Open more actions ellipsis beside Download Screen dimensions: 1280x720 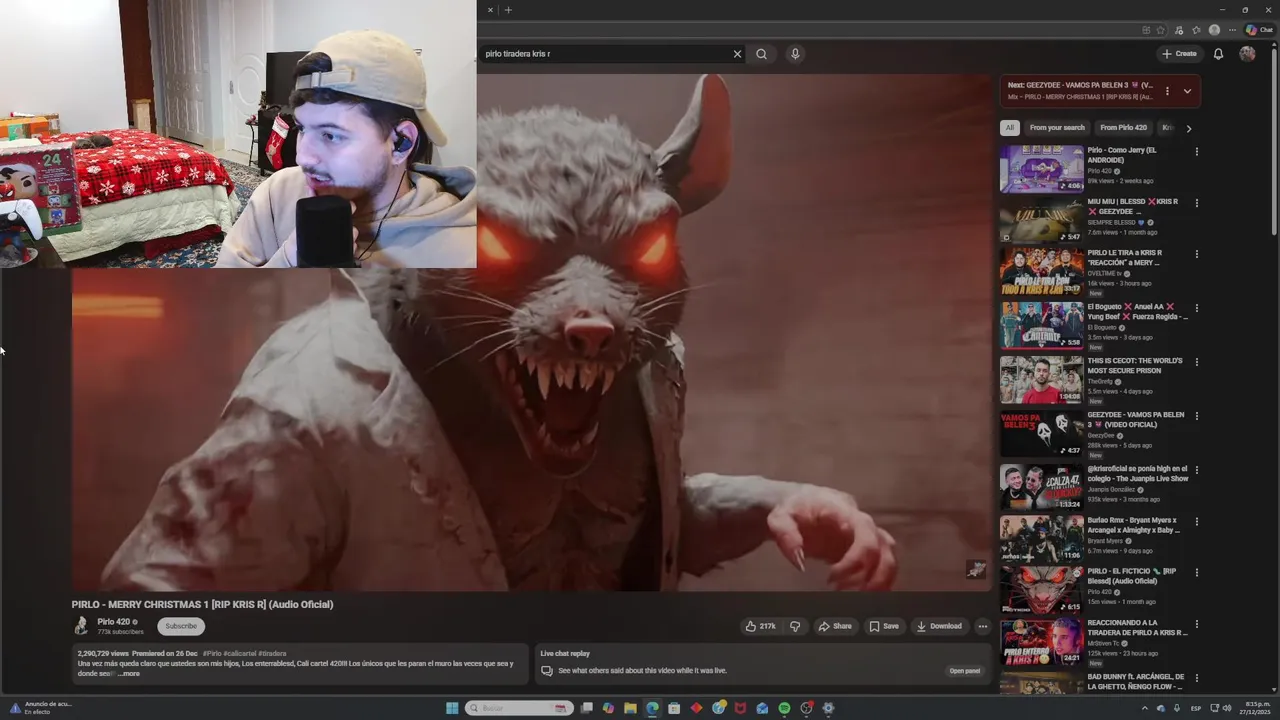tap(982, 626)
